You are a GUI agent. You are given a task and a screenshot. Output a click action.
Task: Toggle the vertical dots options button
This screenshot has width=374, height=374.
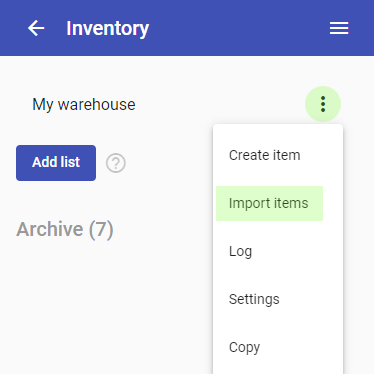pos(323,104)
